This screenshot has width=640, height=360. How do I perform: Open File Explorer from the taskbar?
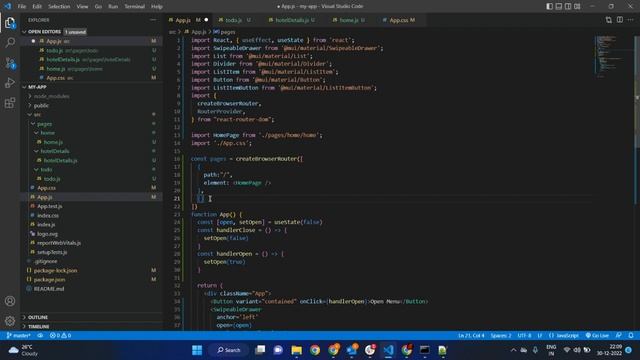[296, 350]
